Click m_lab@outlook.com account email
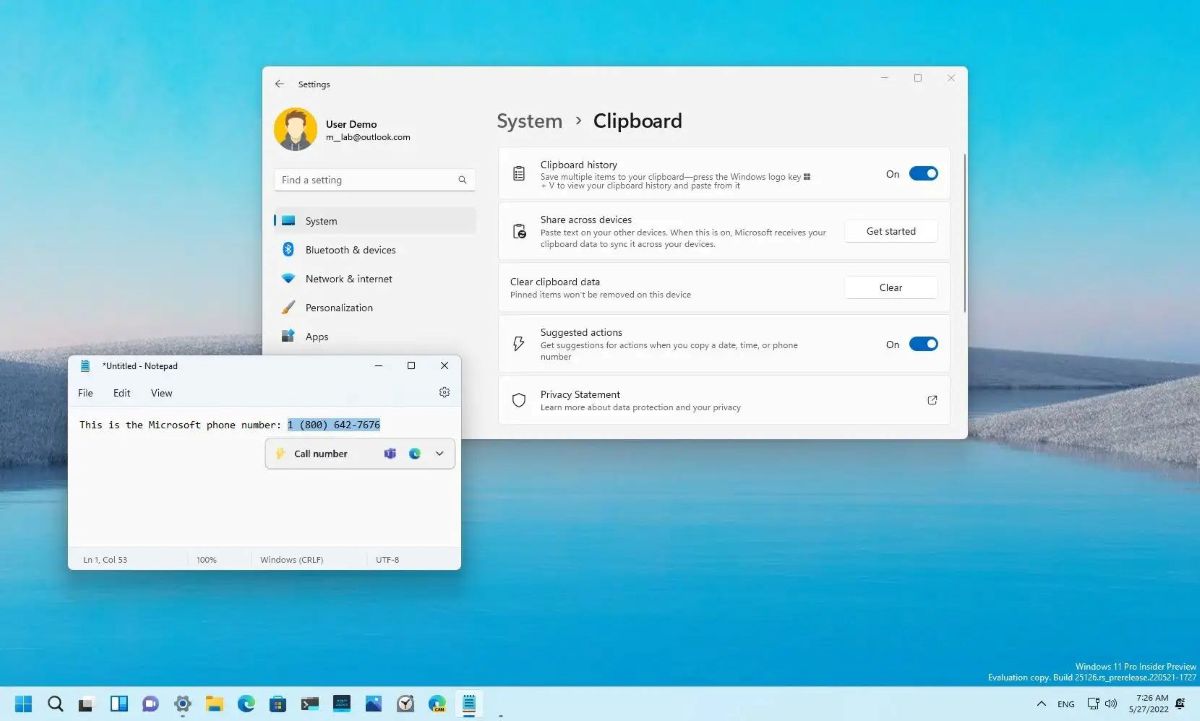This screenshot has width=1200, height=721. click(x=368, y=137)
